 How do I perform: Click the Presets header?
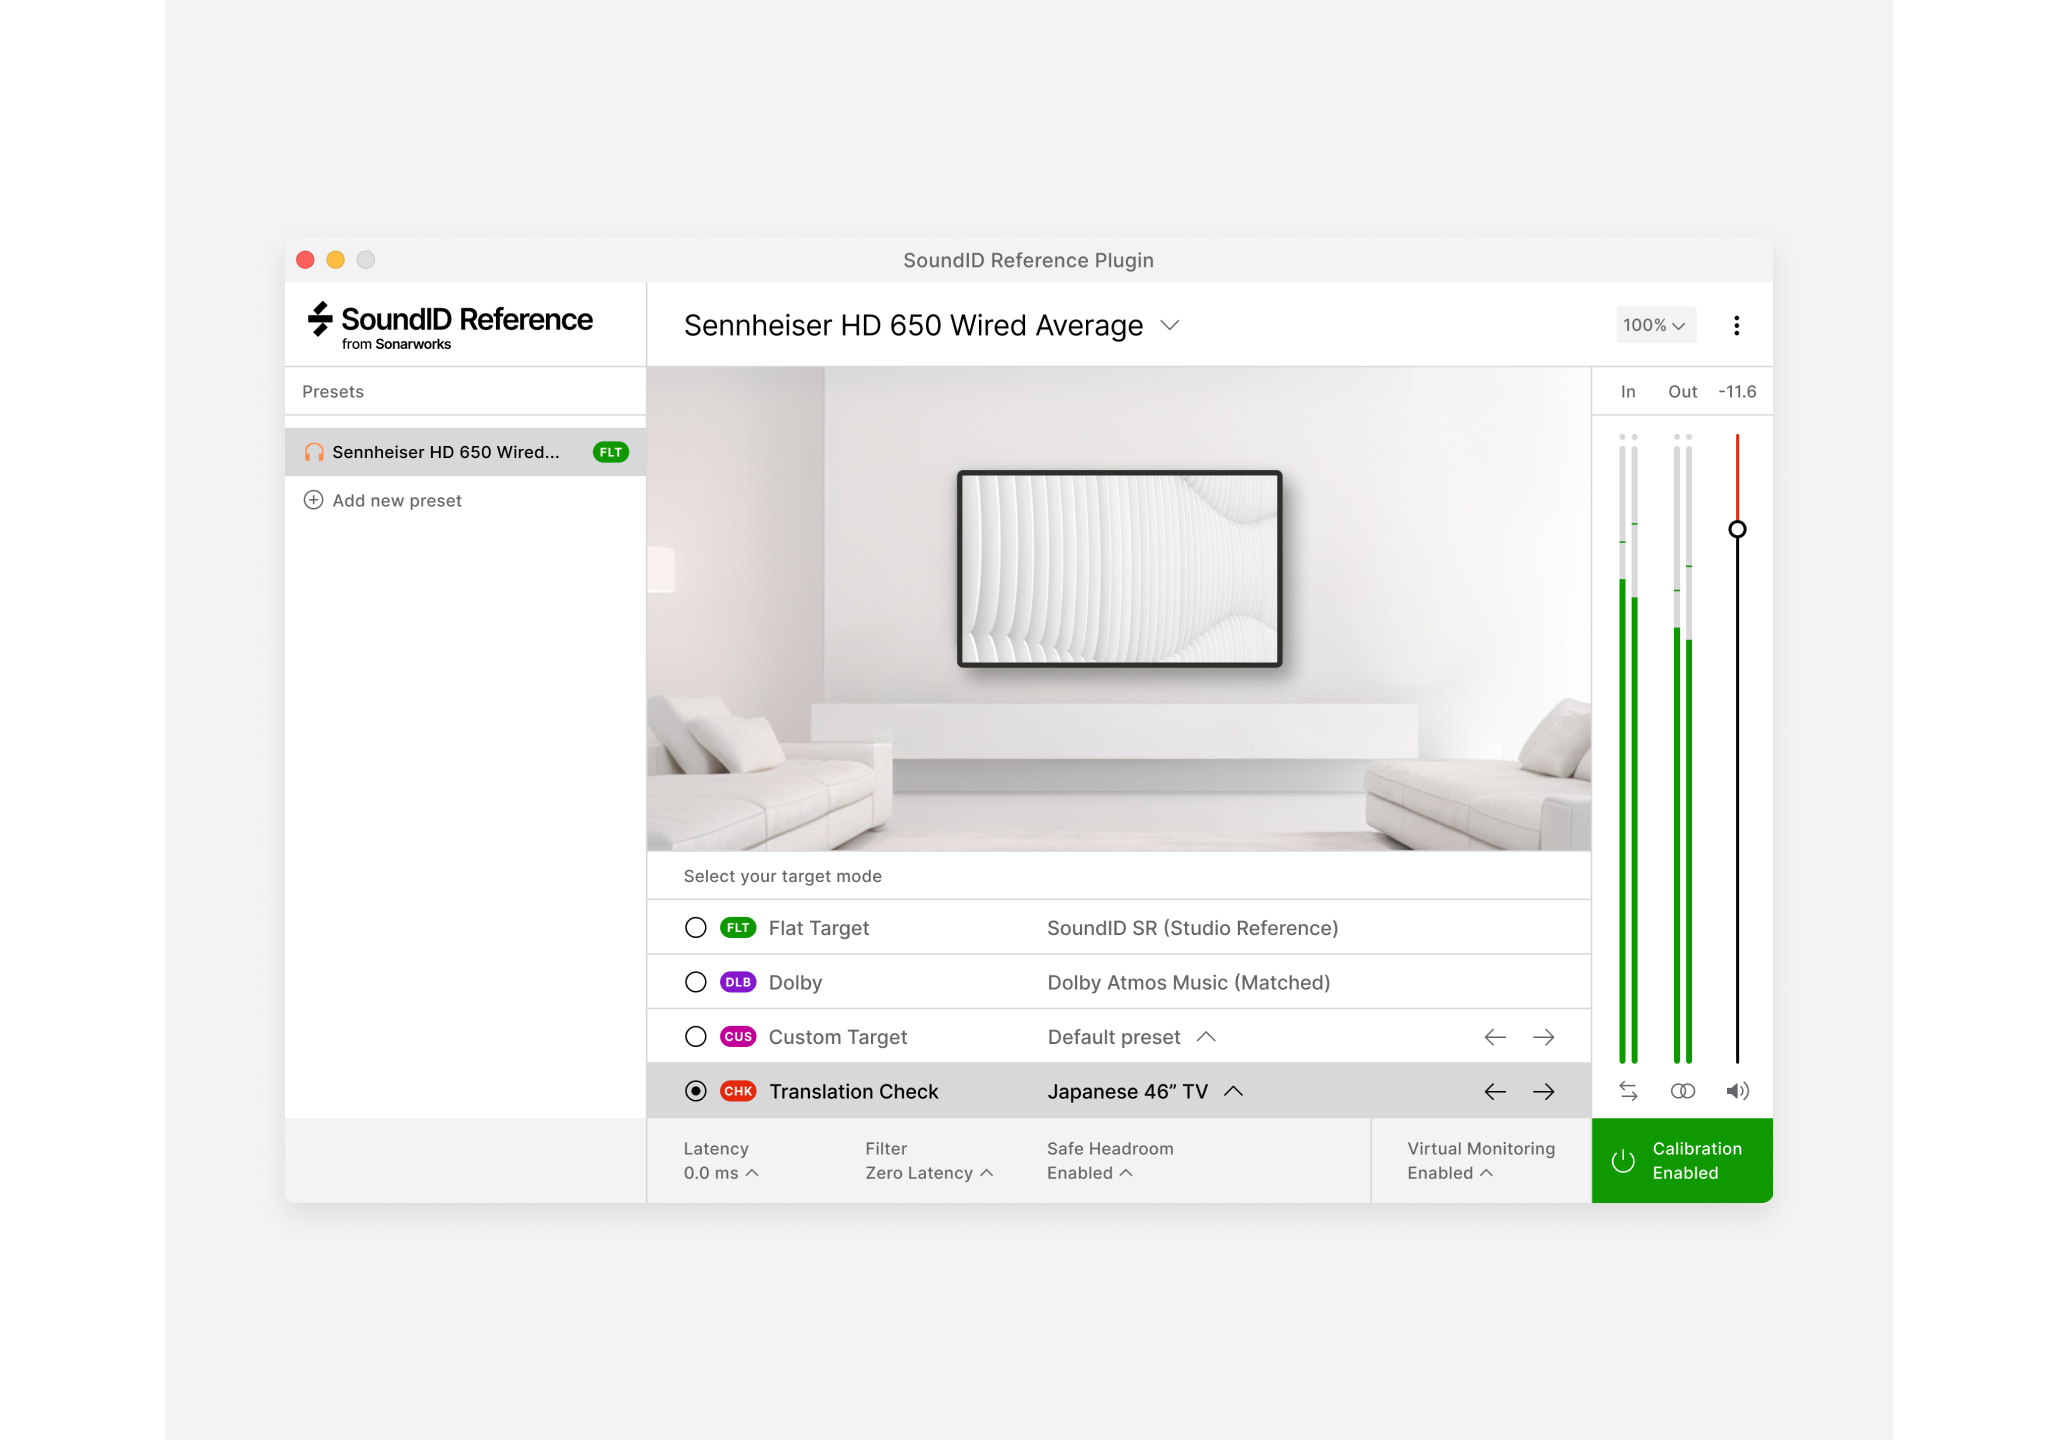tap(333, 391)
